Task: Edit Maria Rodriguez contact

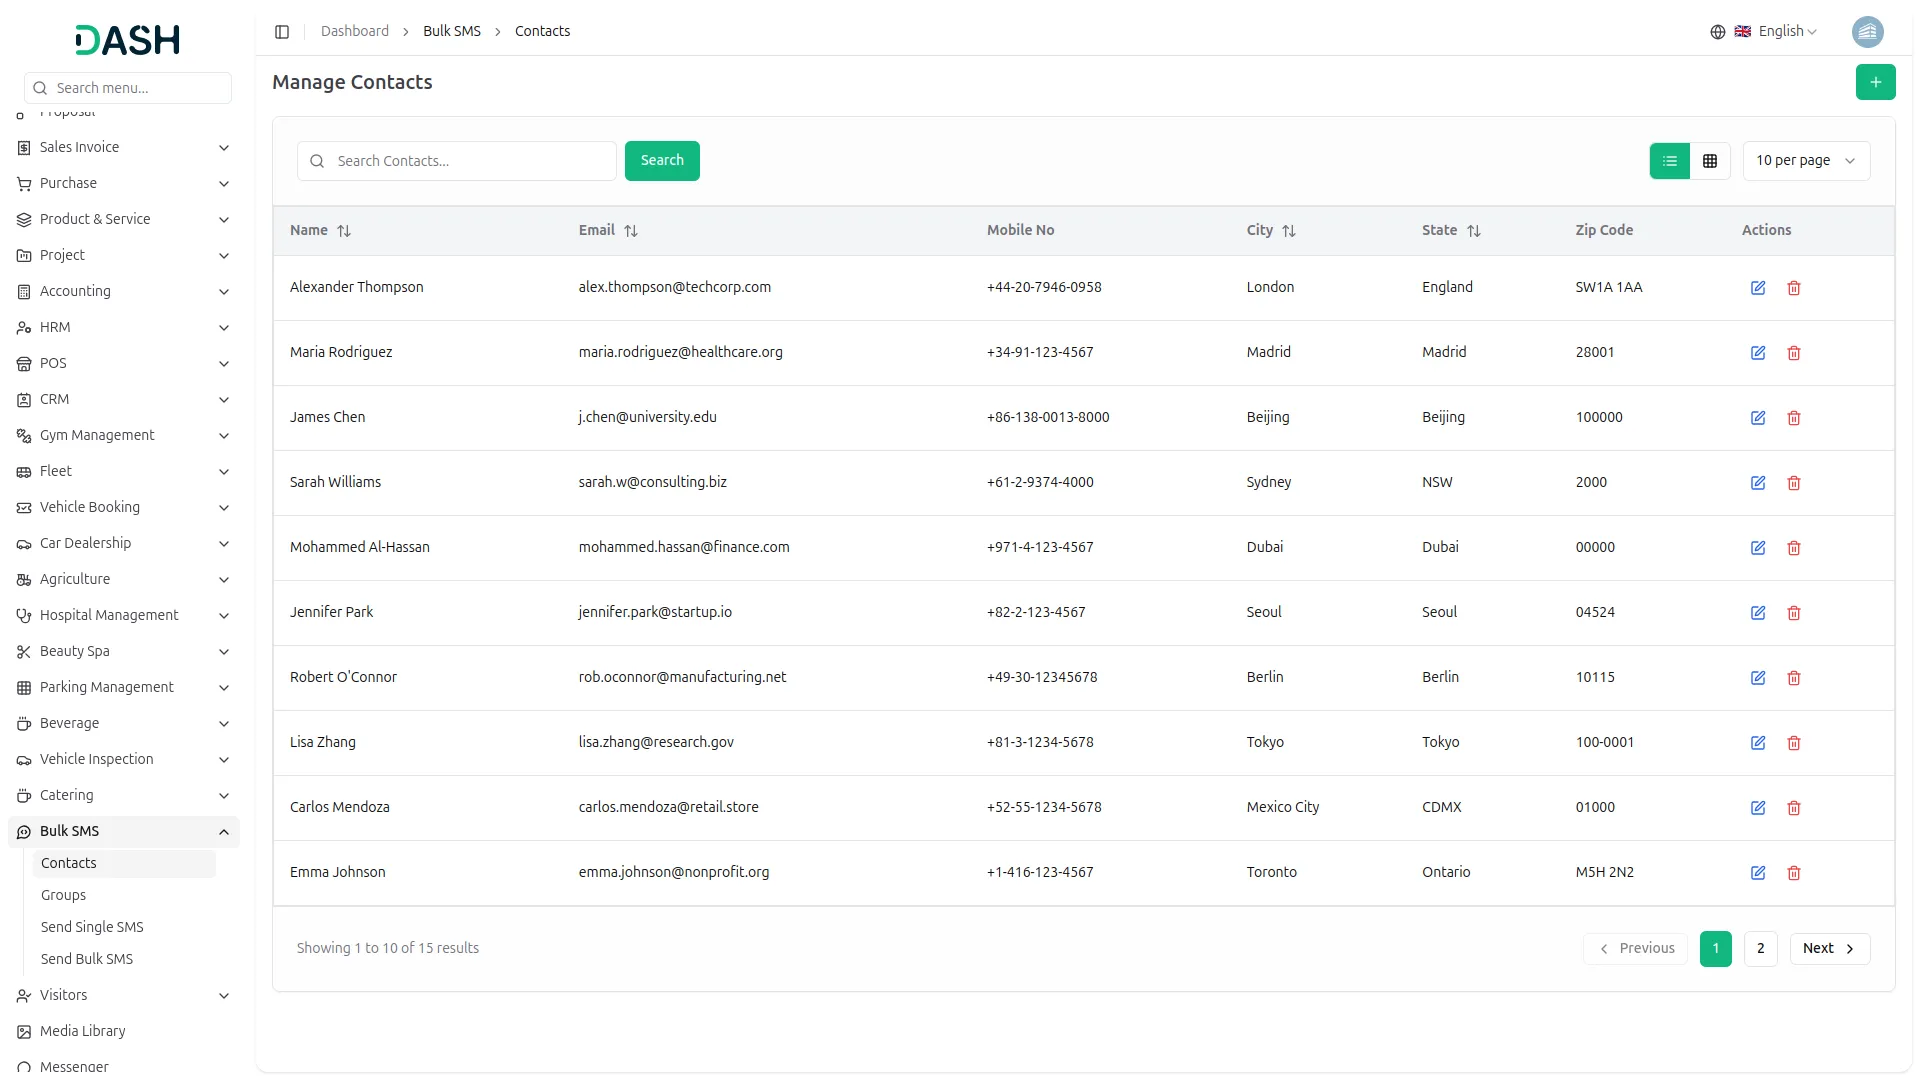Action: point(1758,353)
